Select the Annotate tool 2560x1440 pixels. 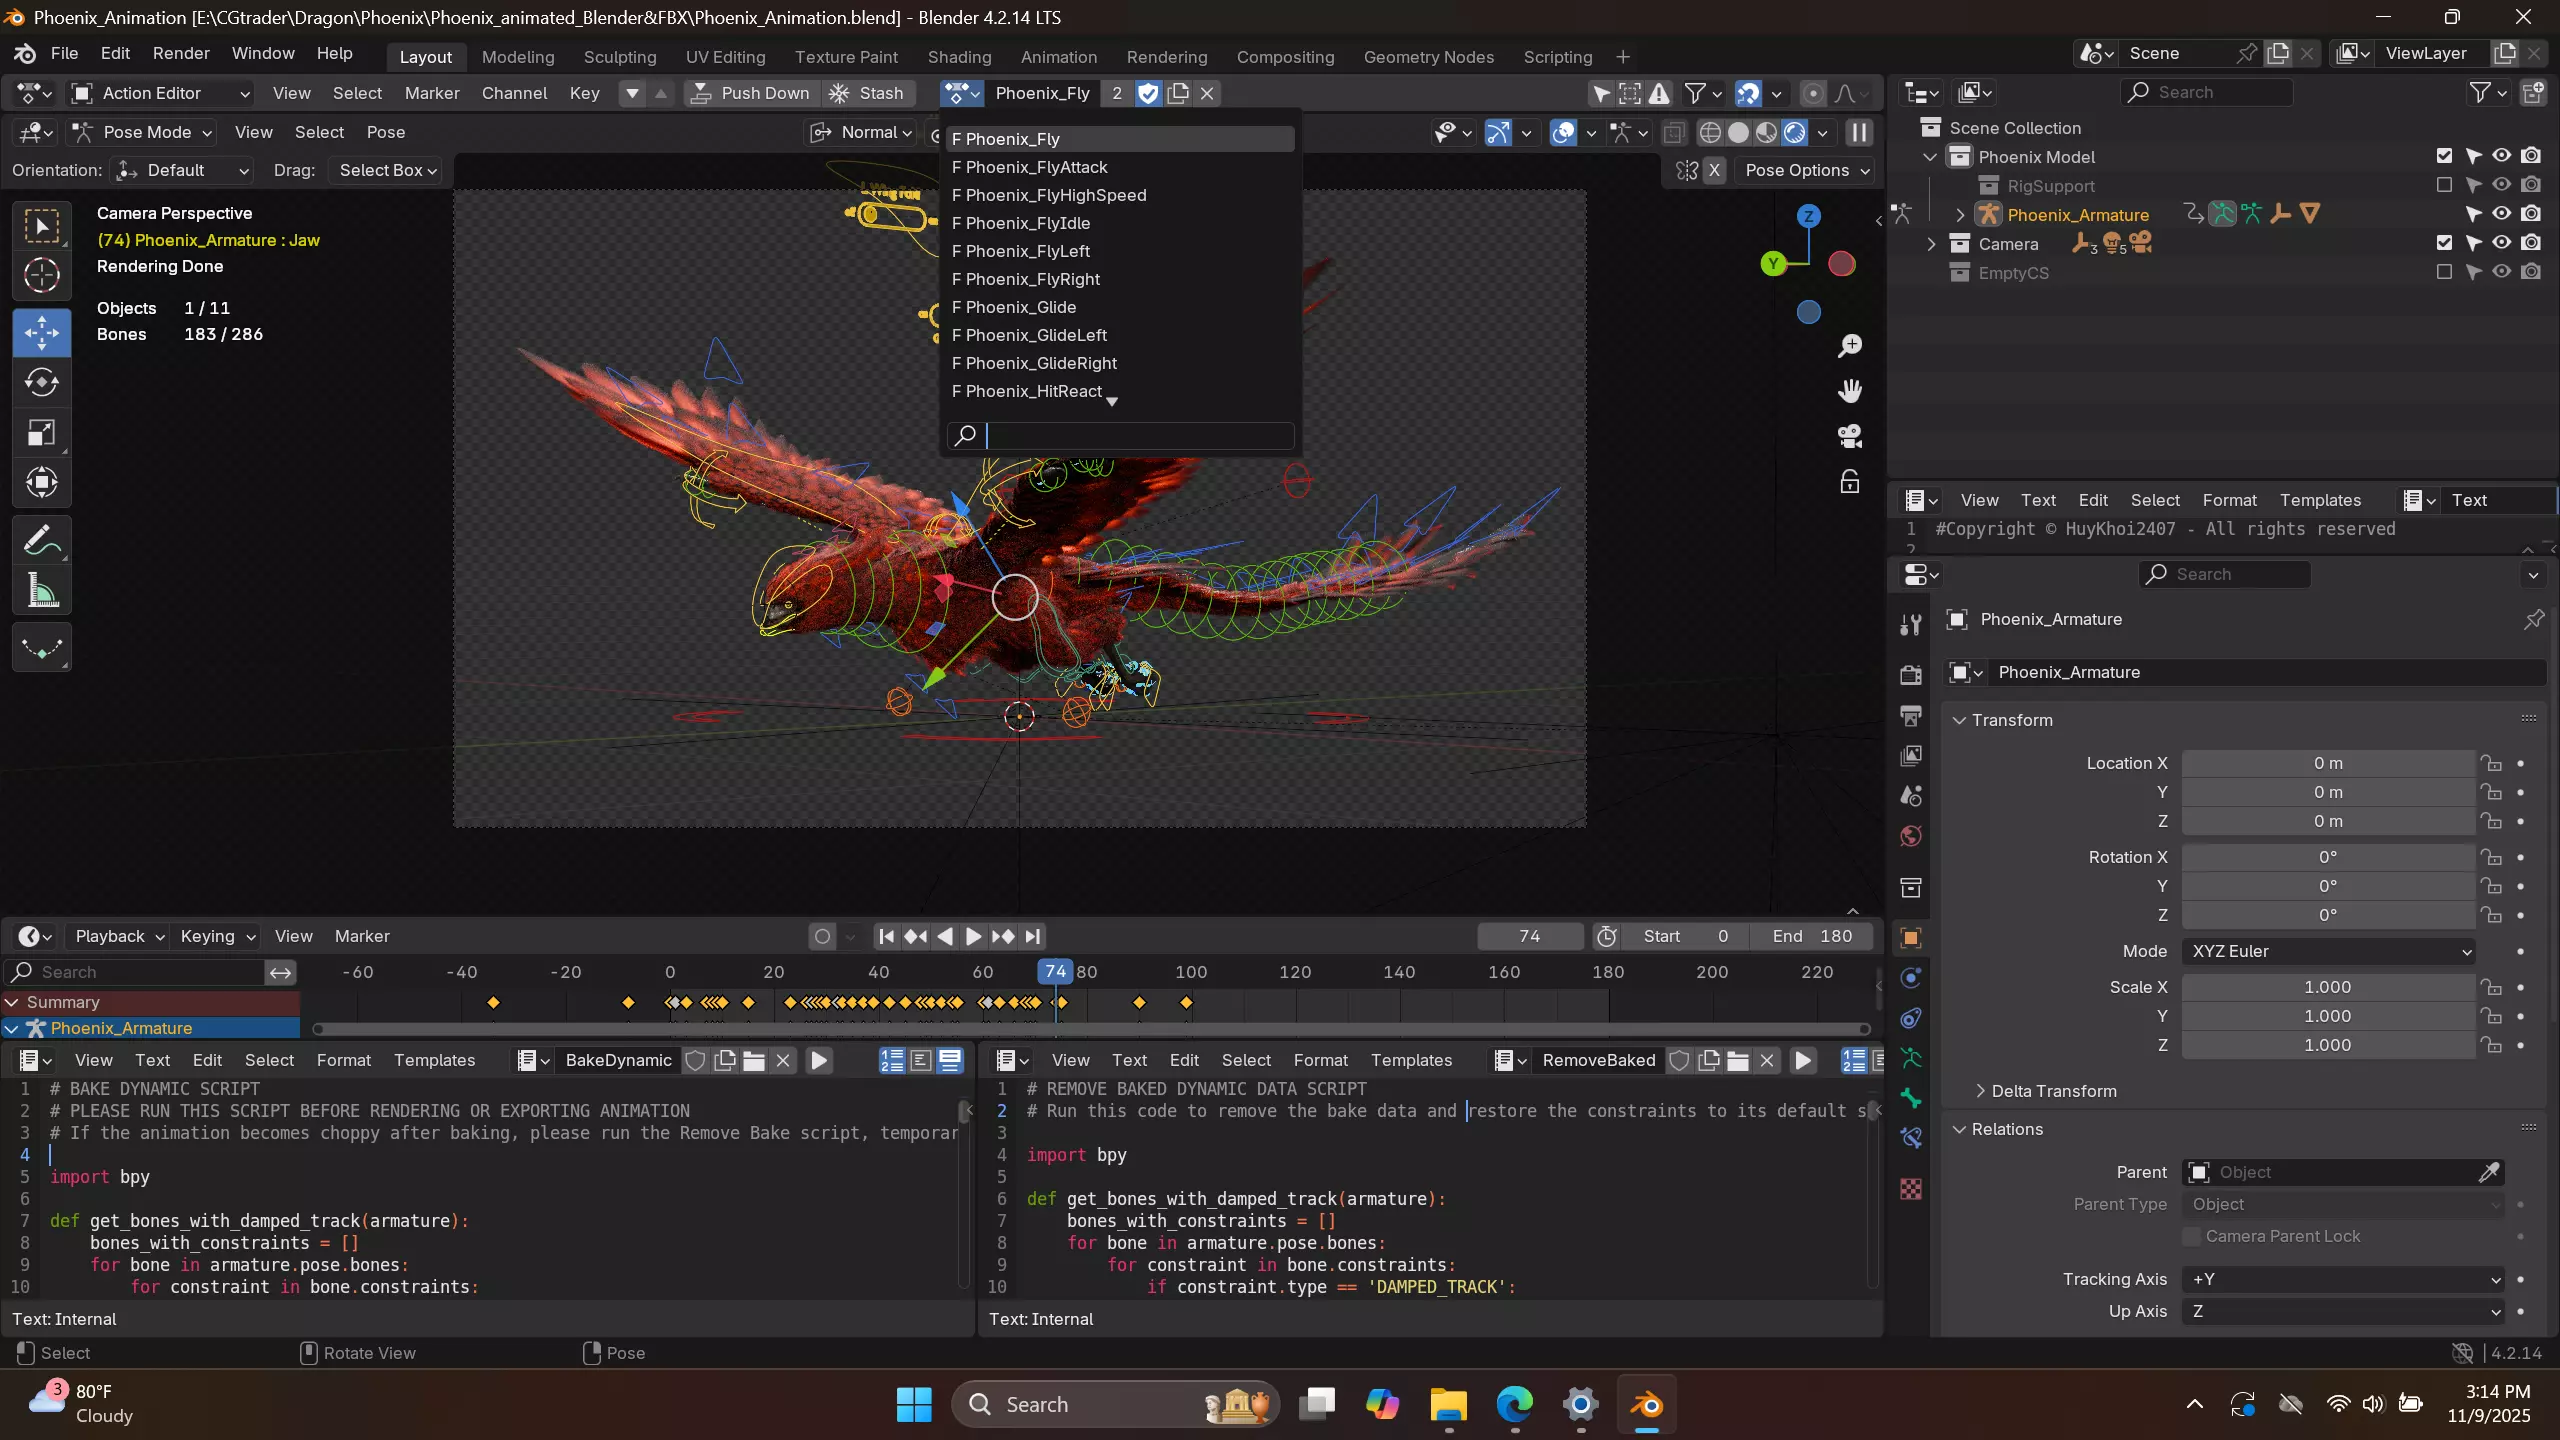[x=41, y=541]
